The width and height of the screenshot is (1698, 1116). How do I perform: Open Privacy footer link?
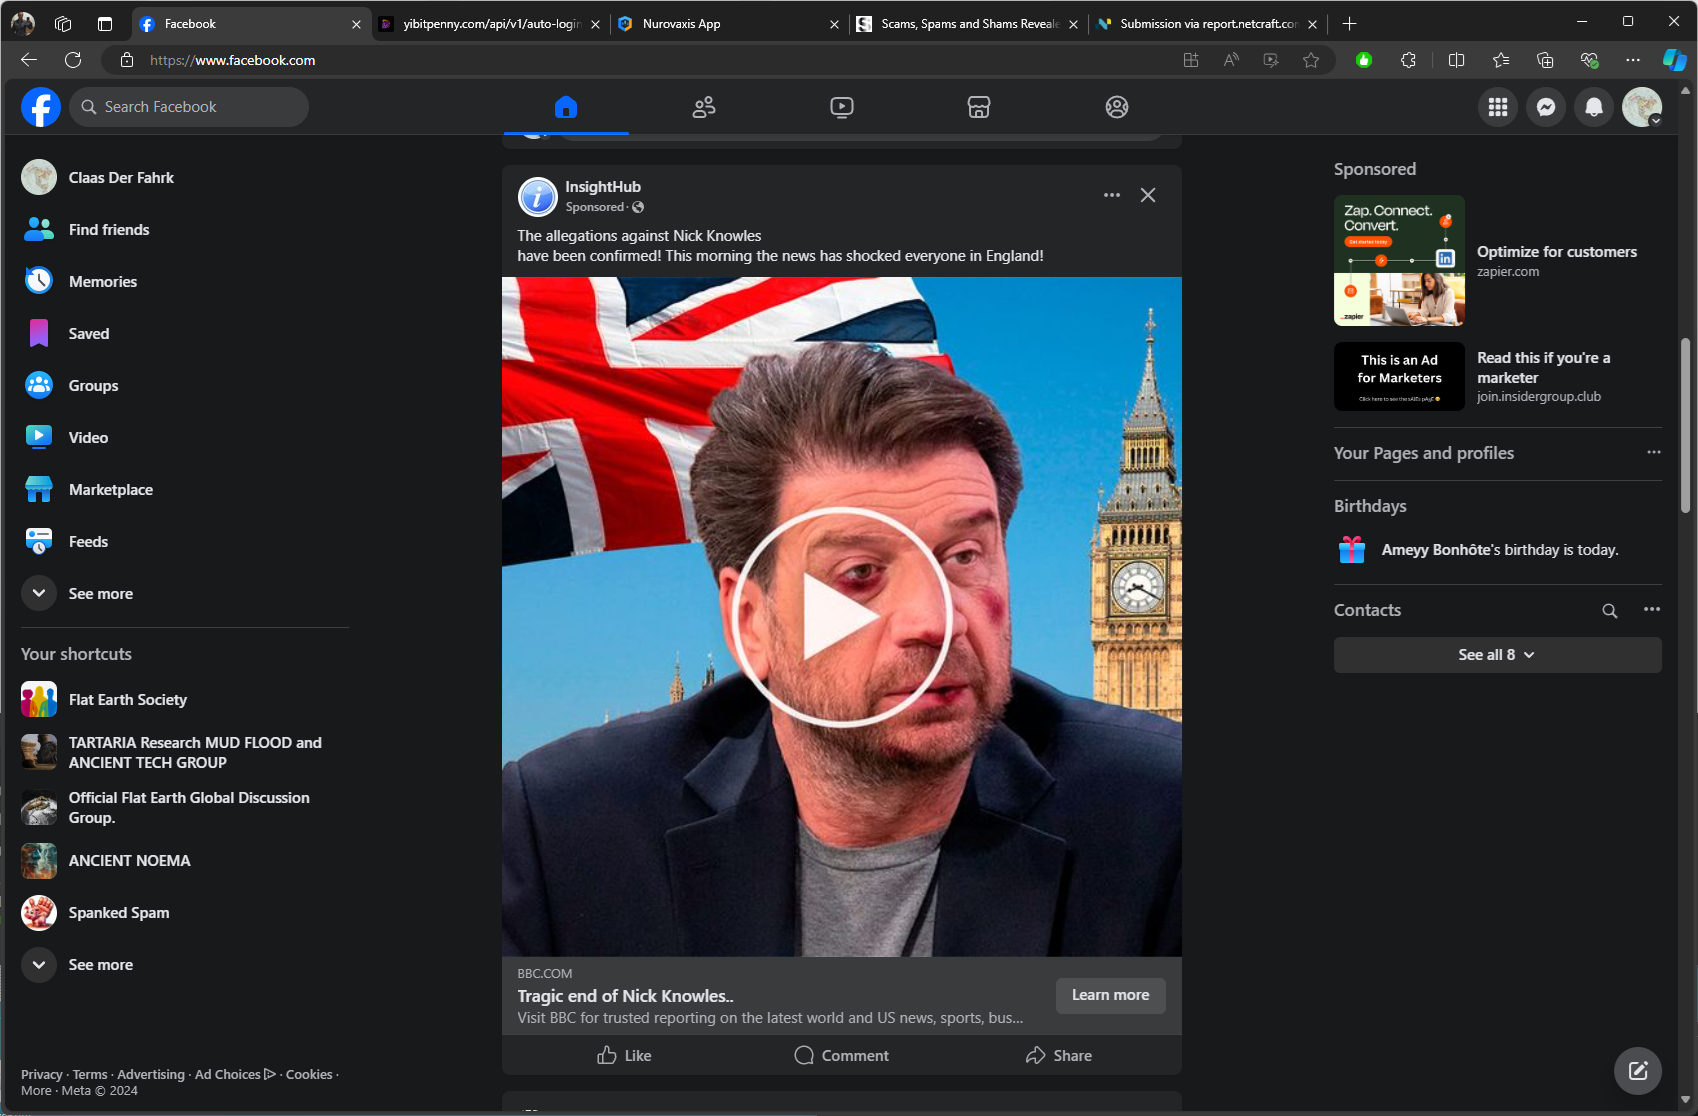(41, 1074)
